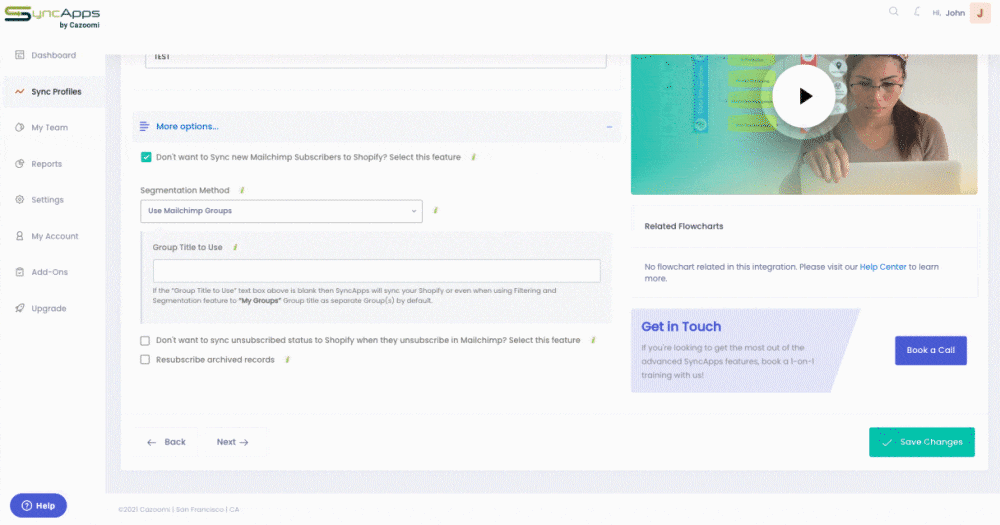The width and height of the screenshot is (1000, 525).
Task: Click the Next button
Action: [x=233, y=442]
